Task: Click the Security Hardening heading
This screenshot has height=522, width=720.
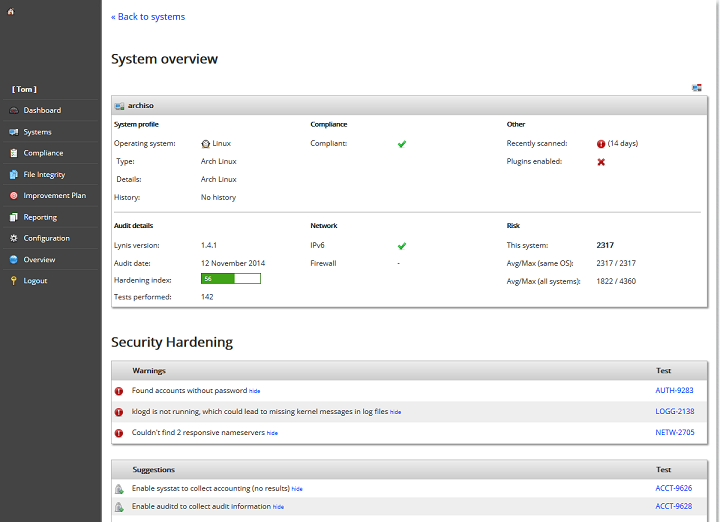Action: click(172, 342)
